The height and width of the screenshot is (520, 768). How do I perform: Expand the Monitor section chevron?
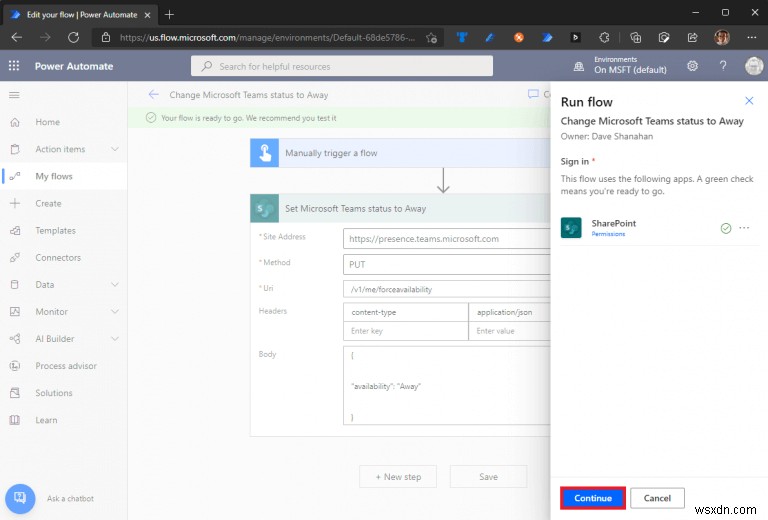[115, 311]
